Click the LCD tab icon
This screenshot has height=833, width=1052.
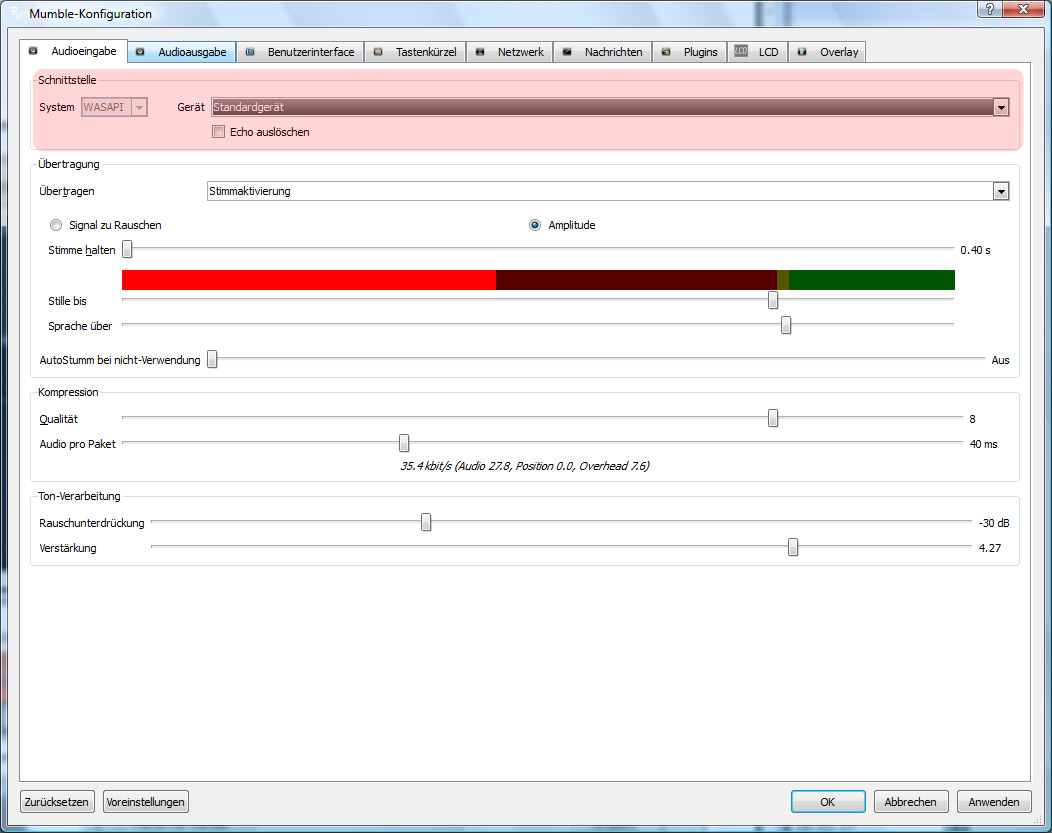741,51
